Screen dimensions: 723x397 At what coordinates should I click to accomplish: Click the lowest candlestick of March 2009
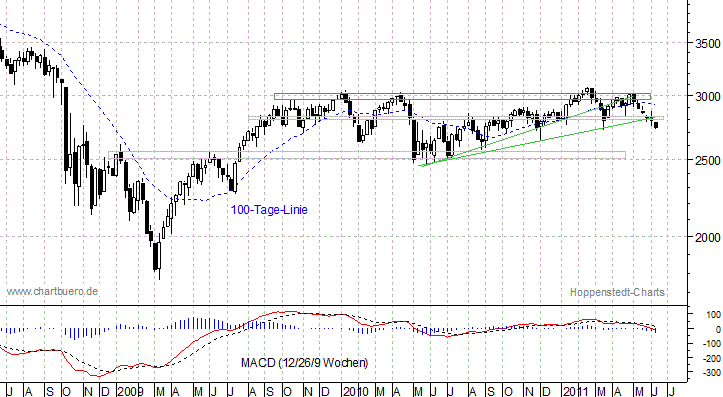(159, 256)
